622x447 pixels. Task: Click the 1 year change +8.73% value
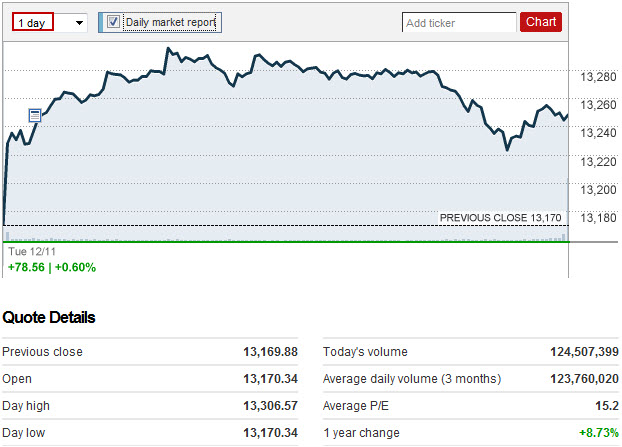coord(599,433)
